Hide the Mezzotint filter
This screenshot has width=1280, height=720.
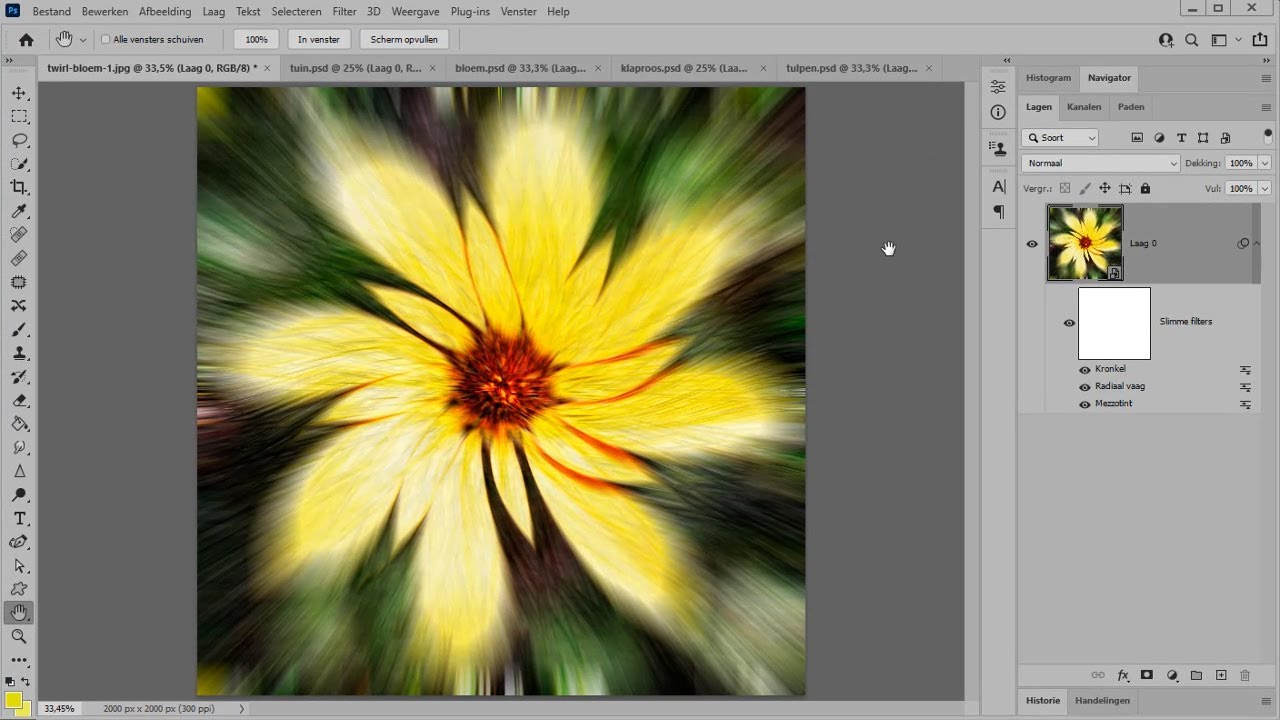pyautogui.click(x=1085, y=405)
